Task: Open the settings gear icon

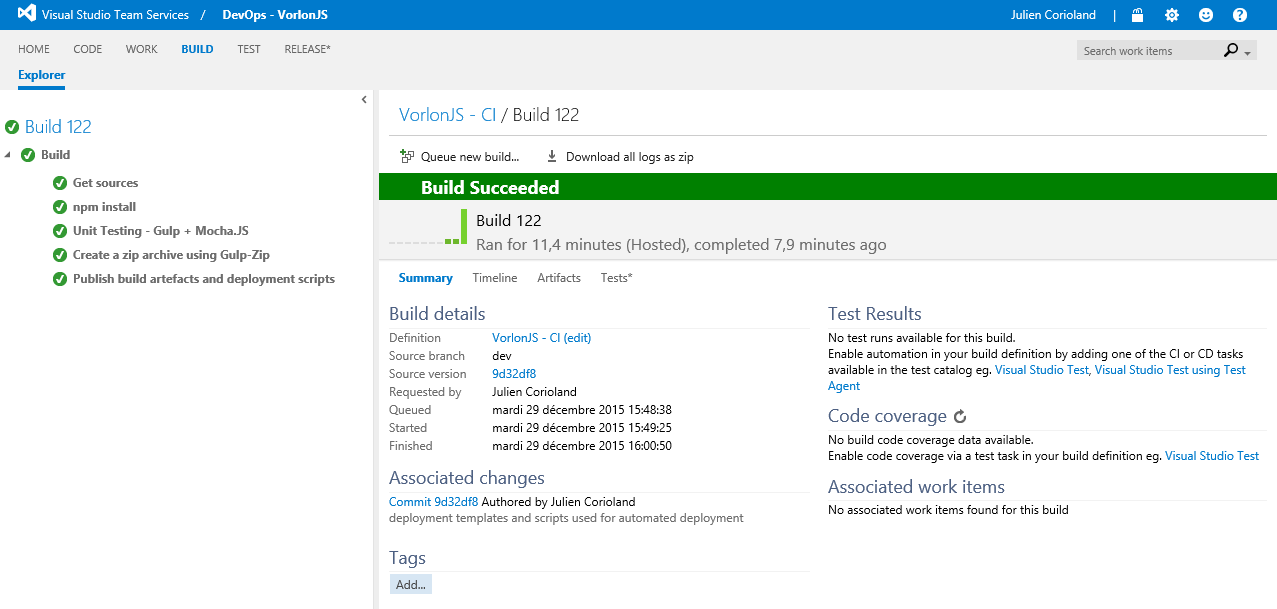Action: 1170,15
